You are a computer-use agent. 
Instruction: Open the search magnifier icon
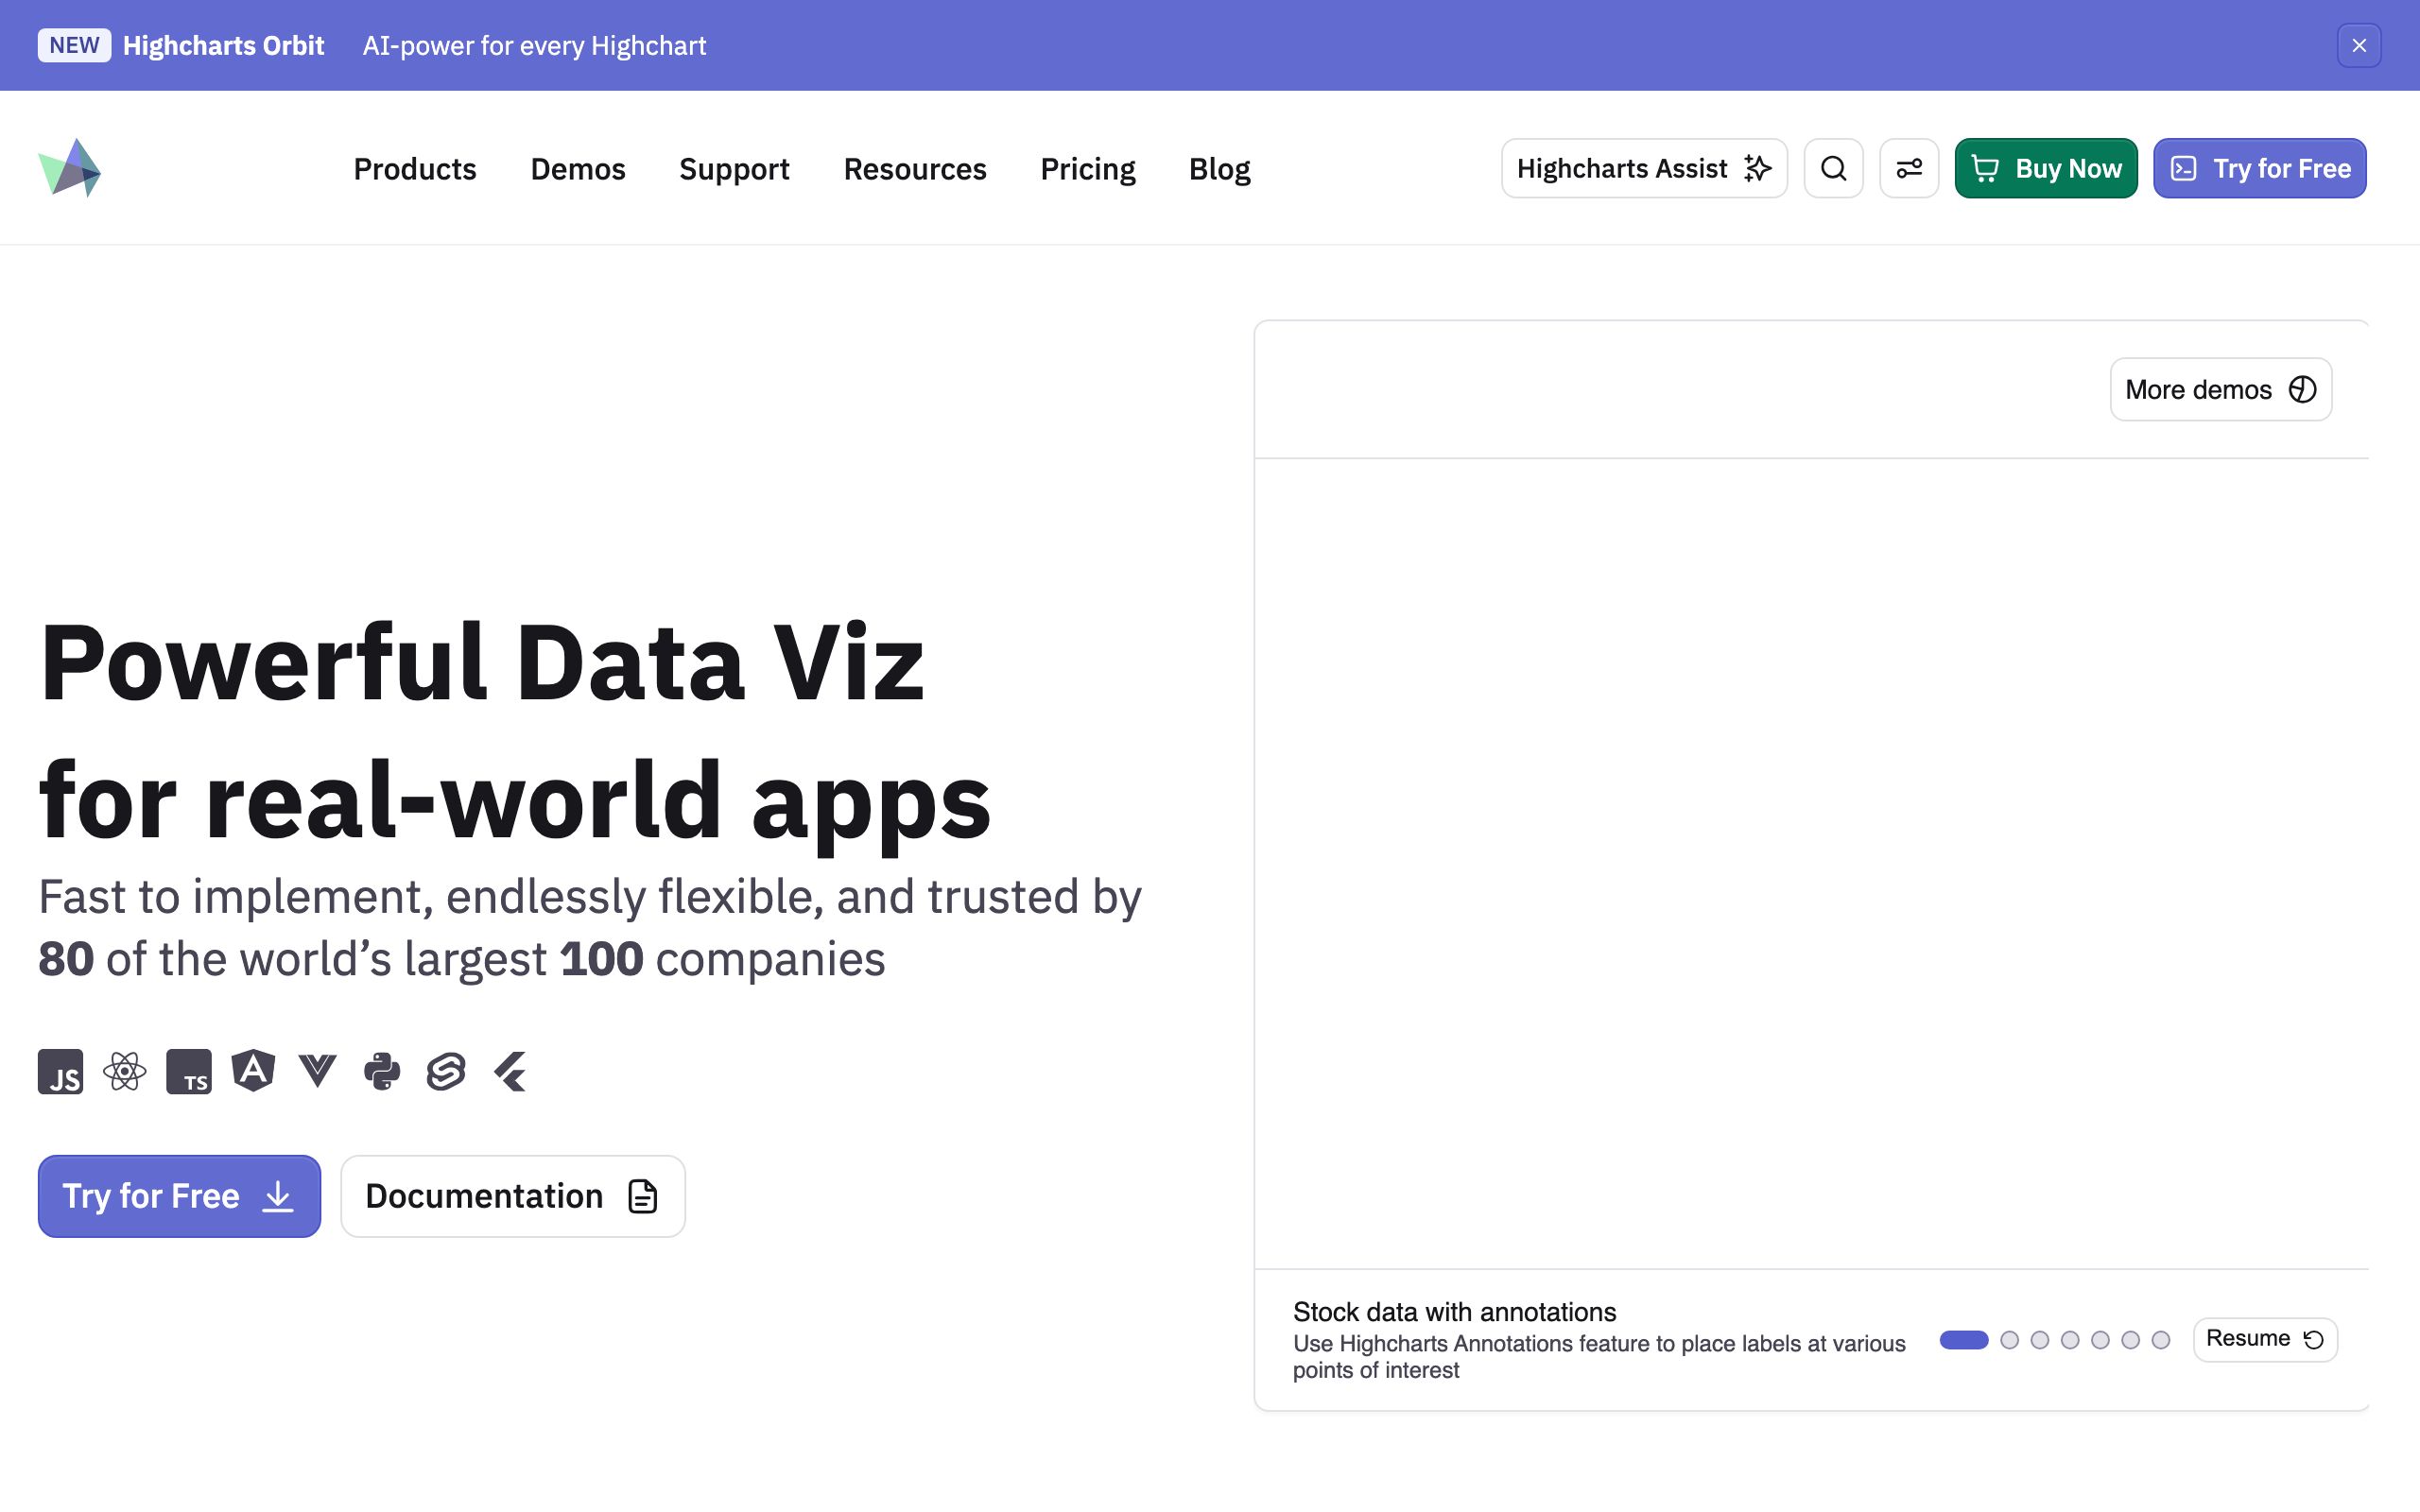tap(1833, 168)
